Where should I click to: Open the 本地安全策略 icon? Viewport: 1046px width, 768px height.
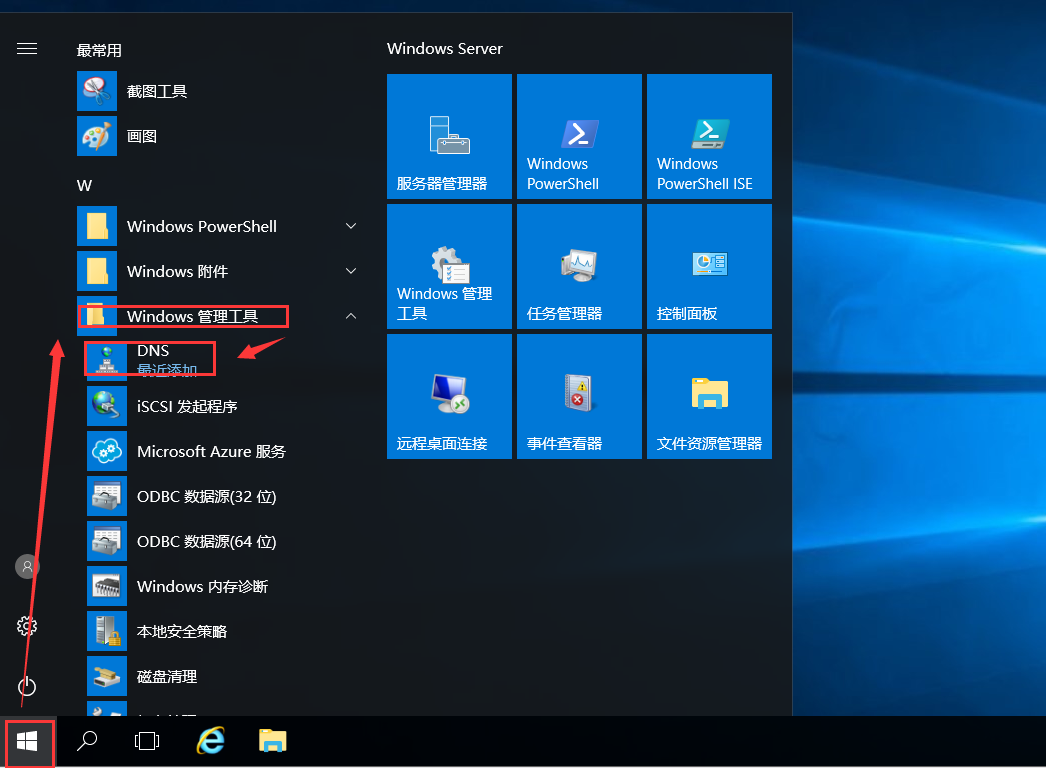[x=107, y=631]
